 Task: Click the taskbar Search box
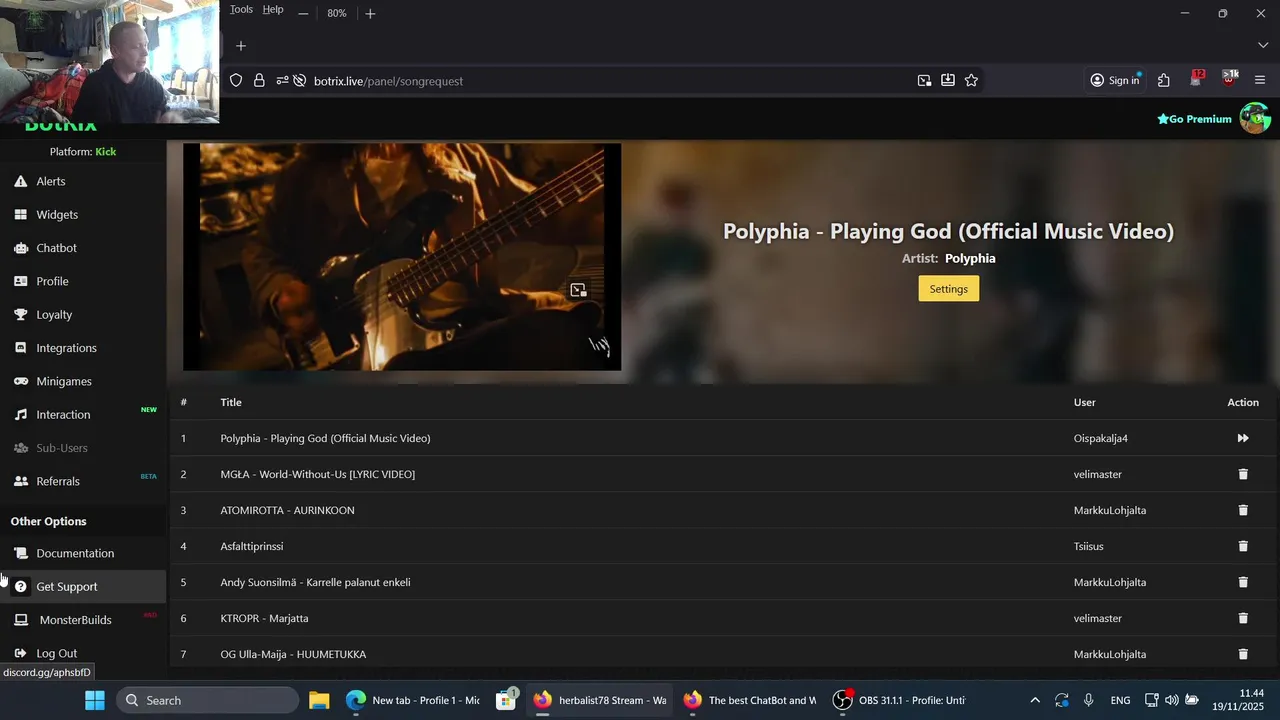(208, 700)
